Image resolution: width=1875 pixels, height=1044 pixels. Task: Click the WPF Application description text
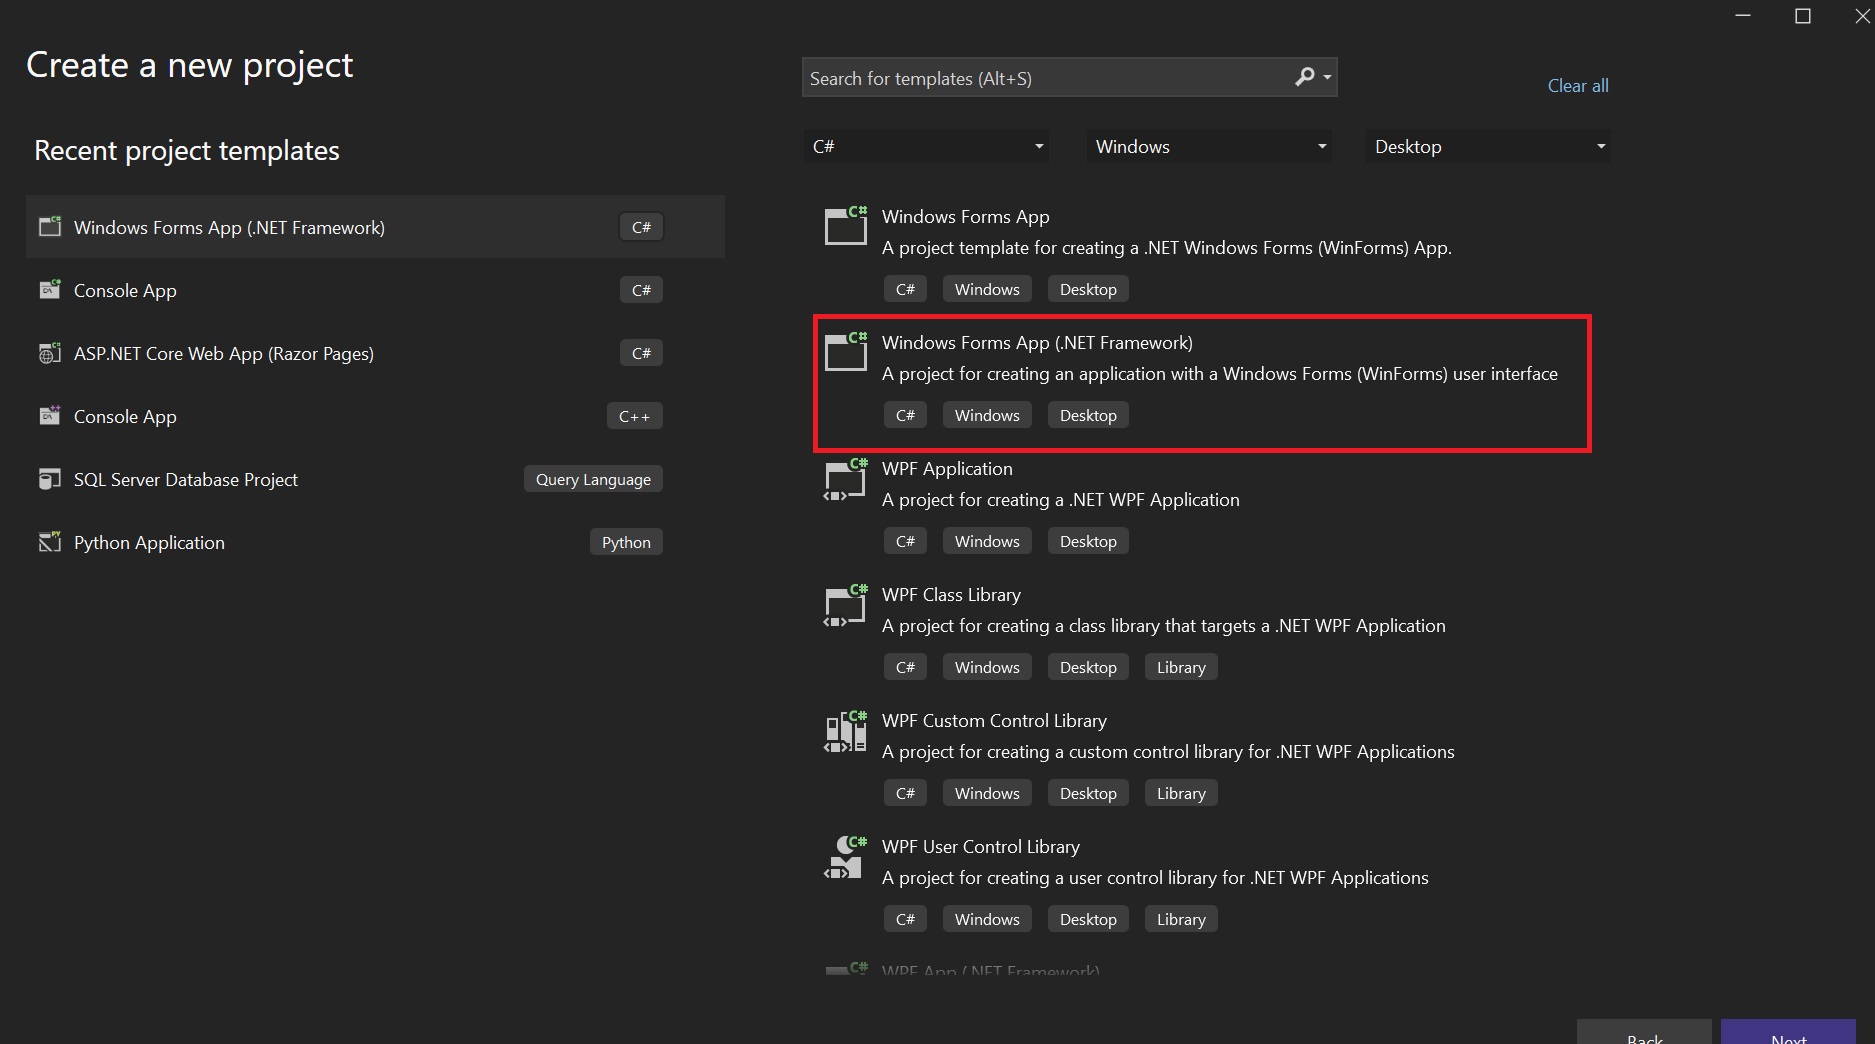coord(1060,499)
